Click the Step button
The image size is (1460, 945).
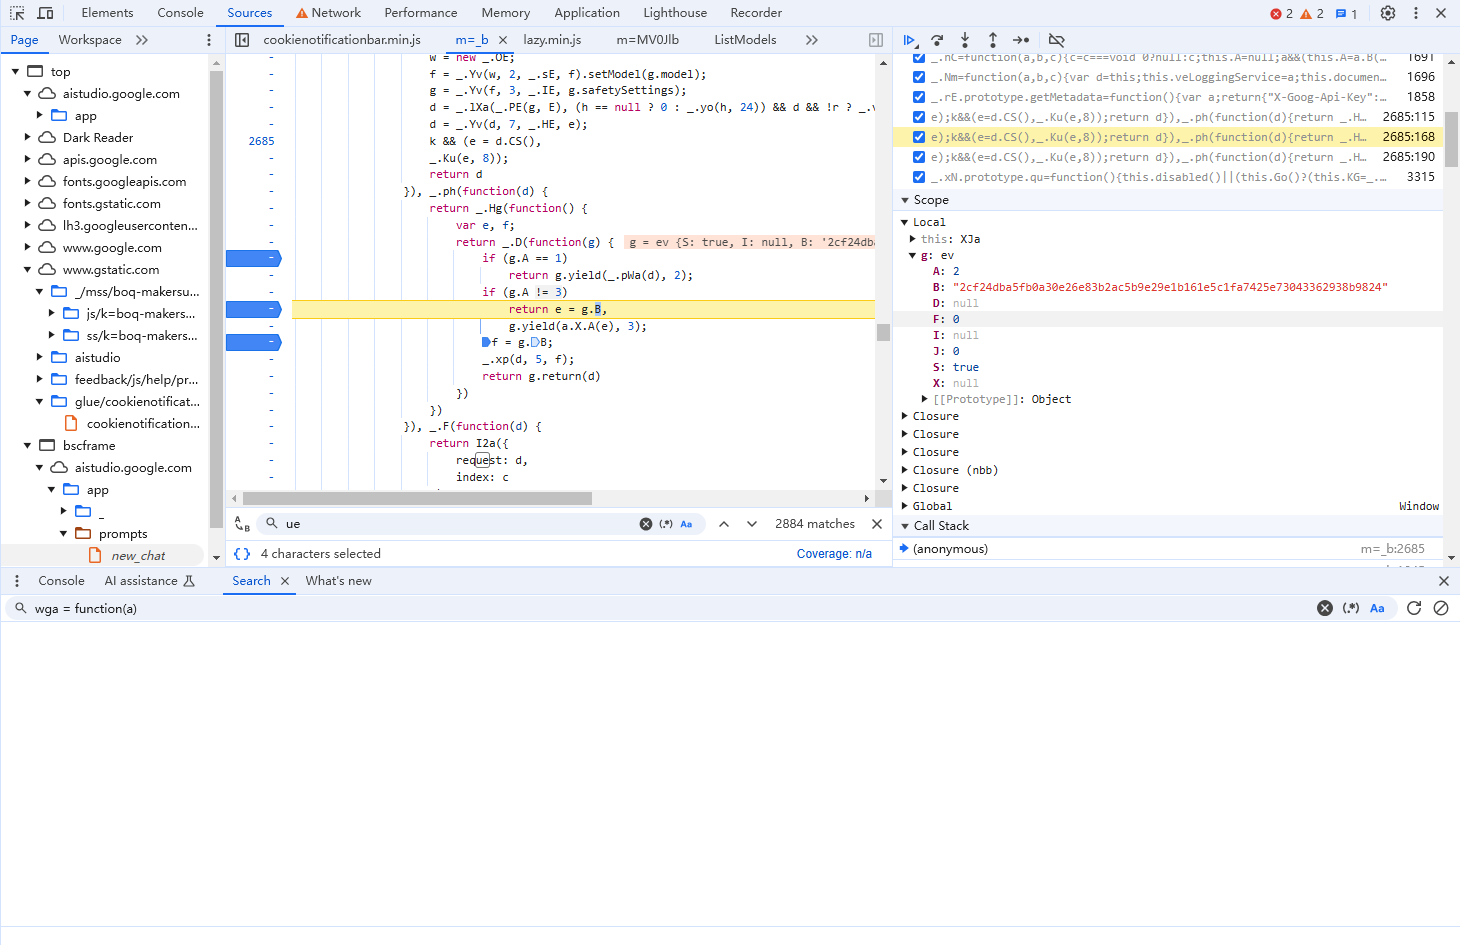(1021, 40)
